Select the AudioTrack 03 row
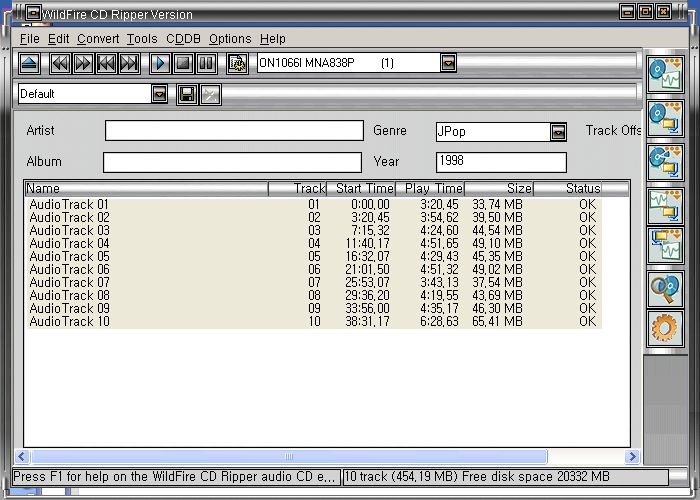 (314, 230)
